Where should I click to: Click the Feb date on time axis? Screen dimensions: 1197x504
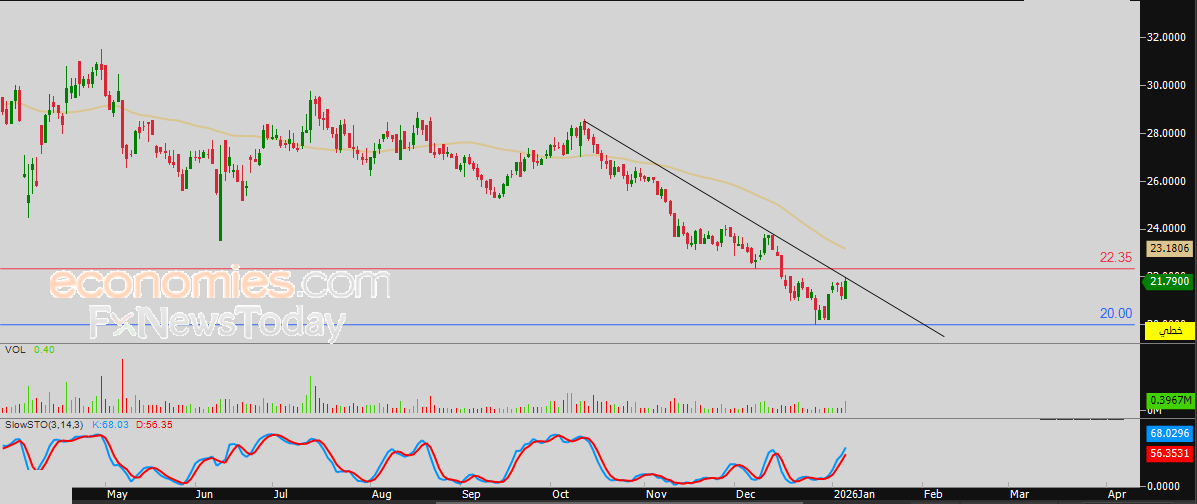[932, 495]
